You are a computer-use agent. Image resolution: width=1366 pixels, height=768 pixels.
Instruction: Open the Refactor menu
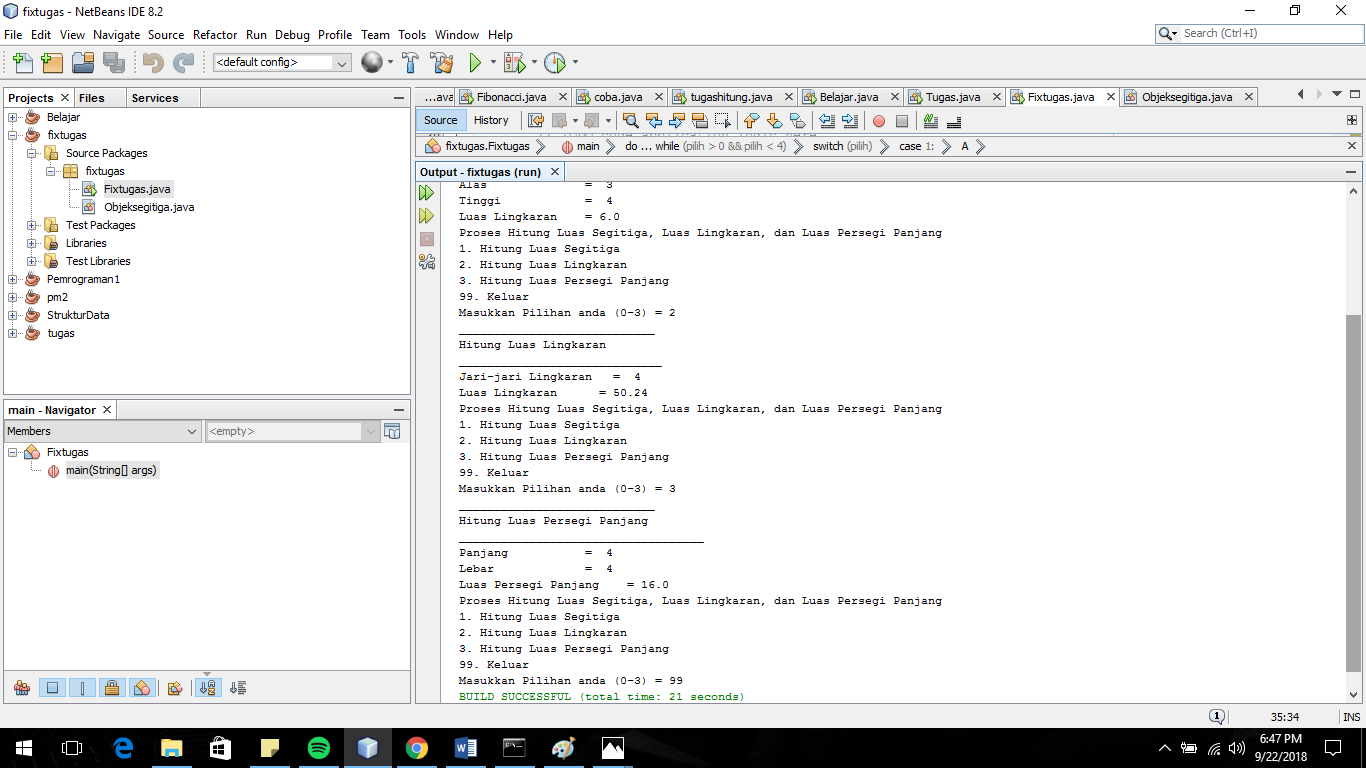pyautogui.click(x=214, y=34)
